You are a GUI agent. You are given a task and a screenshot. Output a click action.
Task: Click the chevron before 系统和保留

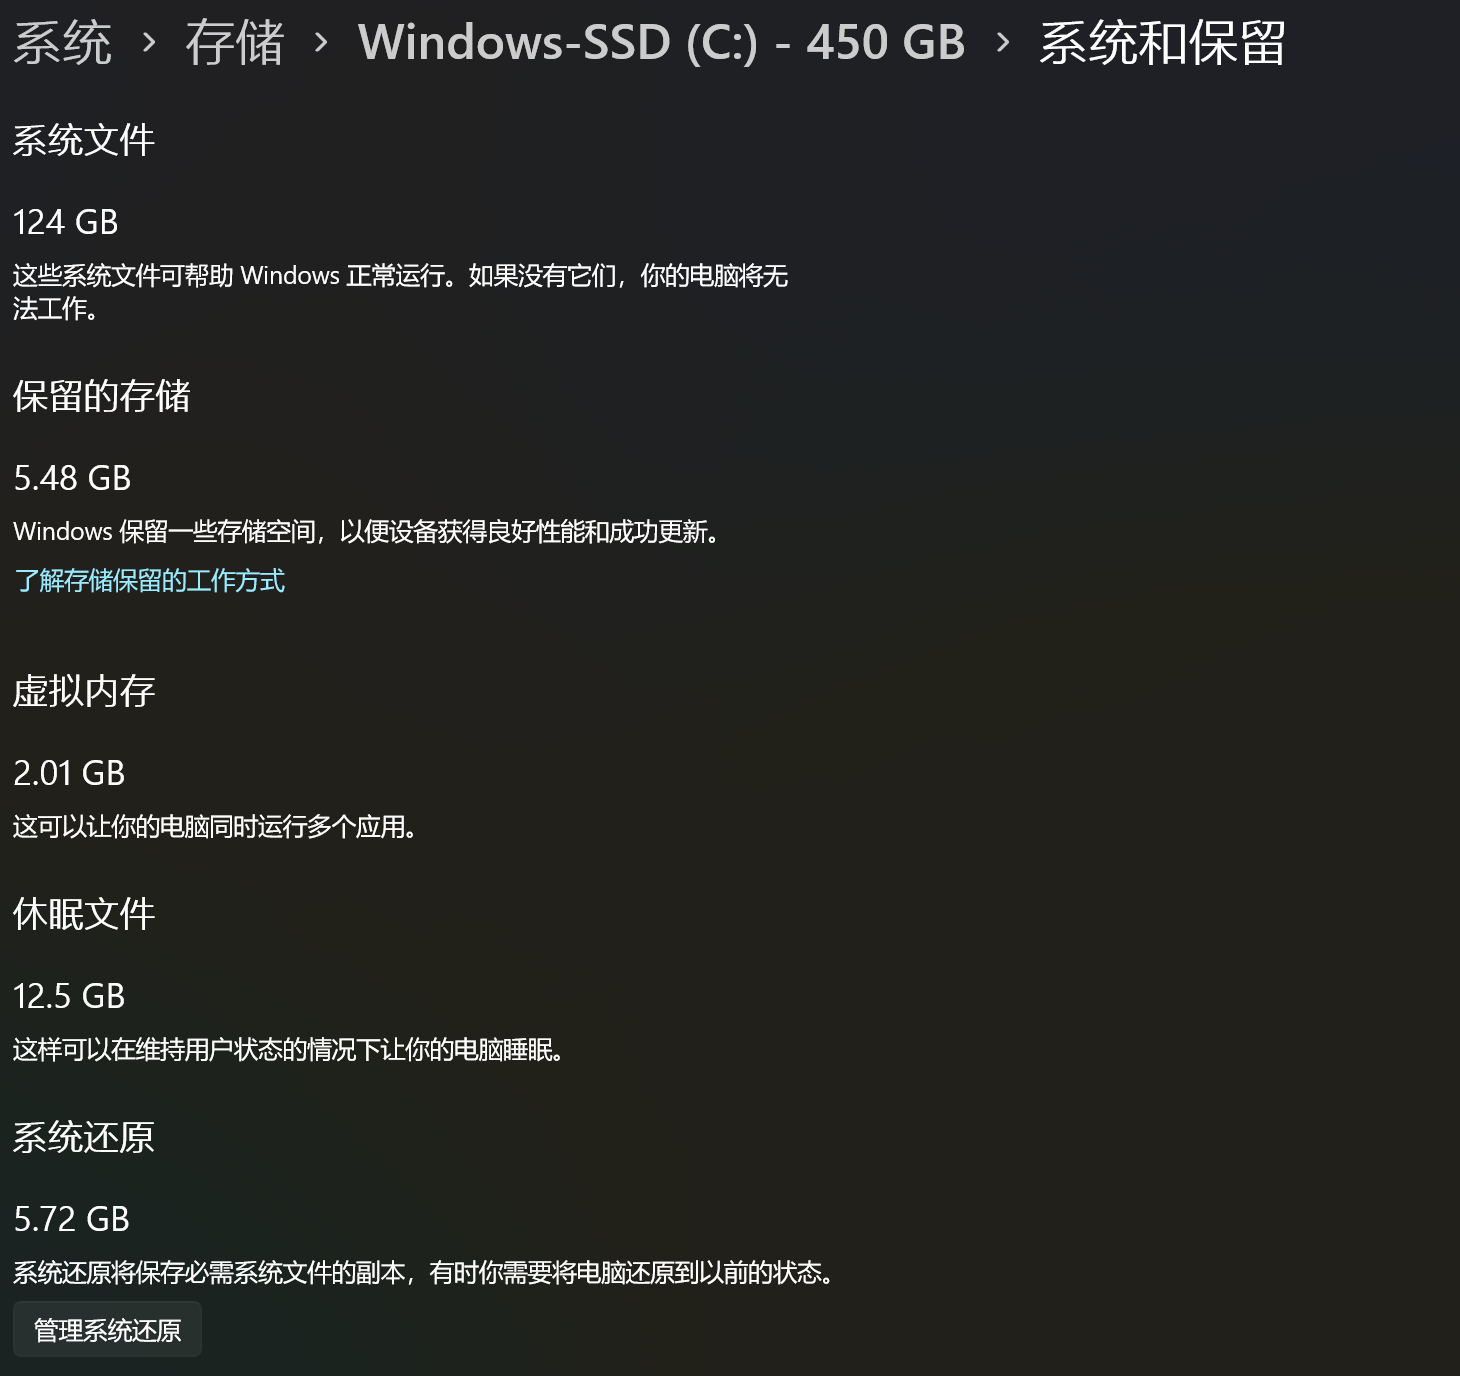(1003, 43)
